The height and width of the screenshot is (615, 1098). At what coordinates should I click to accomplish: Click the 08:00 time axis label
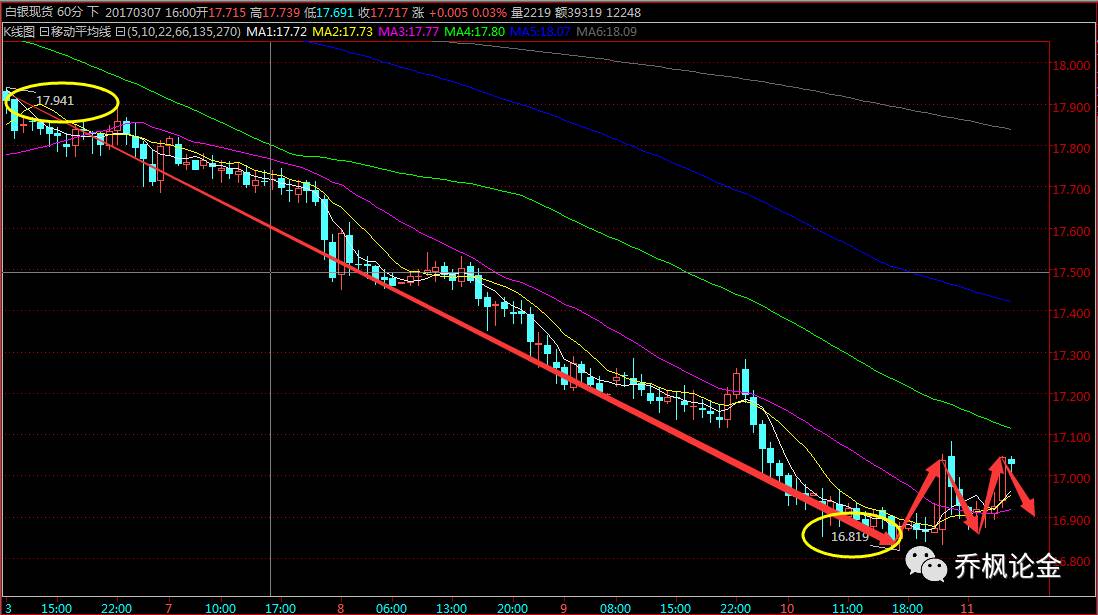(x=615, y=608)
